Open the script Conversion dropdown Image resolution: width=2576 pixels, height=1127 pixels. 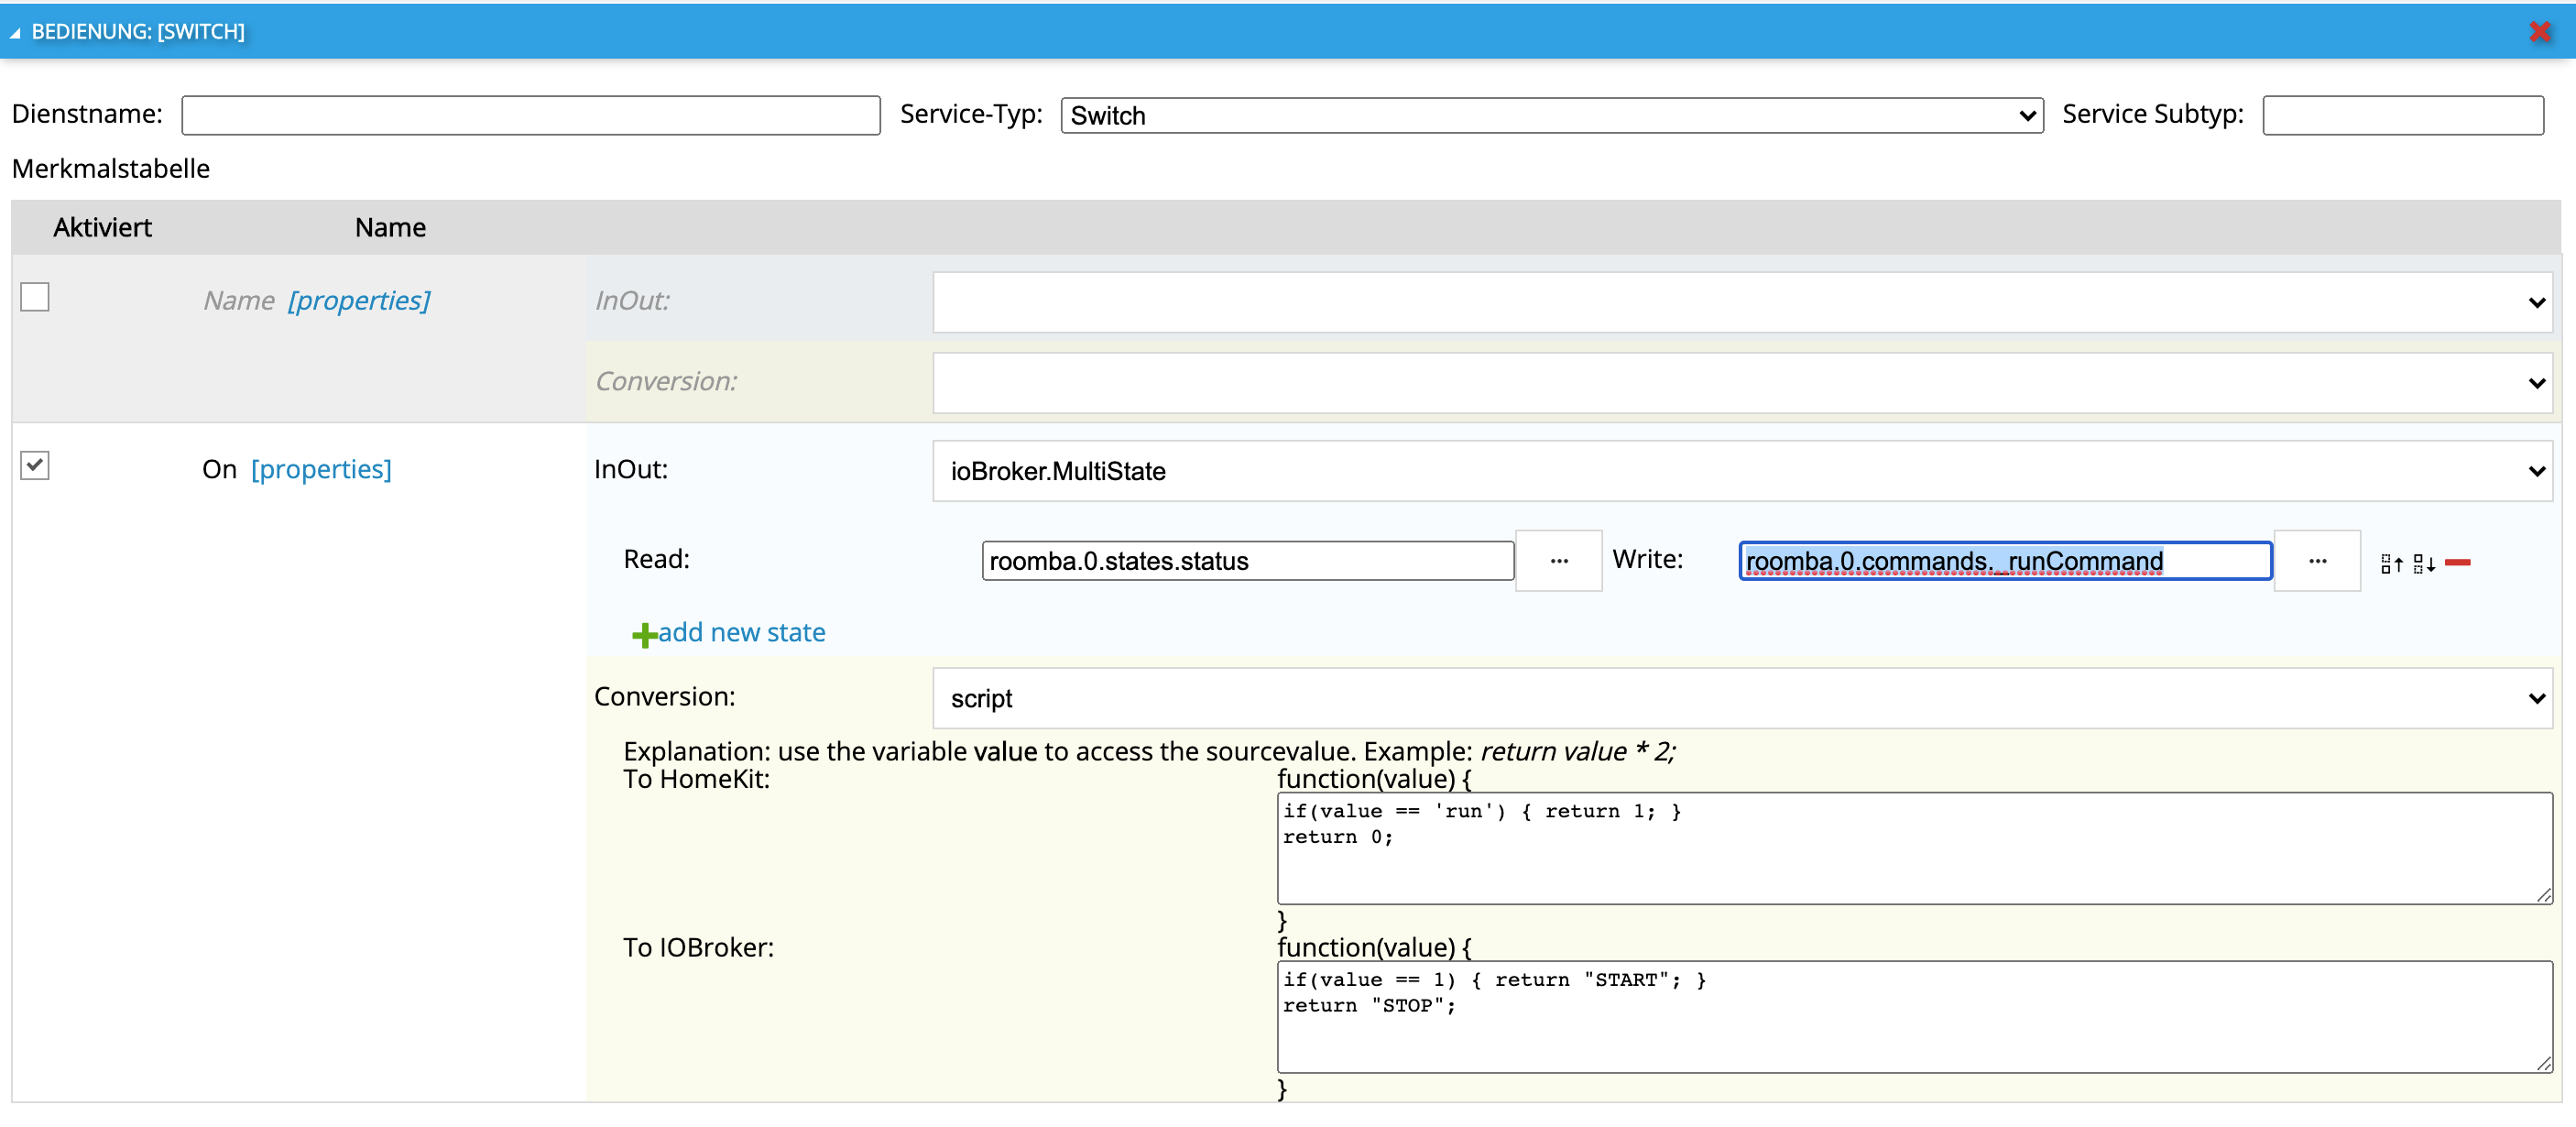[x=1741, y=698]
